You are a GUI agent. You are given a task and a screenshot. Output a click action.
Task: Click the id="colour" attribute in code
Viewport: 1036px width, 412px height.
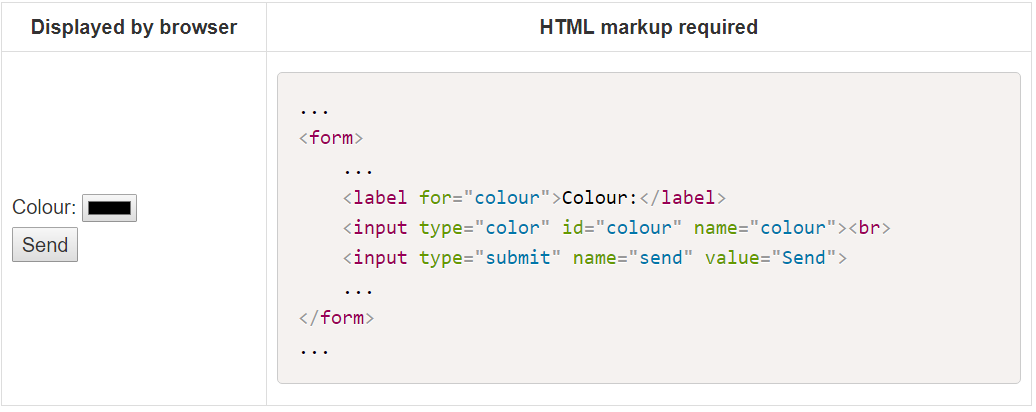[x=622, y=228]
